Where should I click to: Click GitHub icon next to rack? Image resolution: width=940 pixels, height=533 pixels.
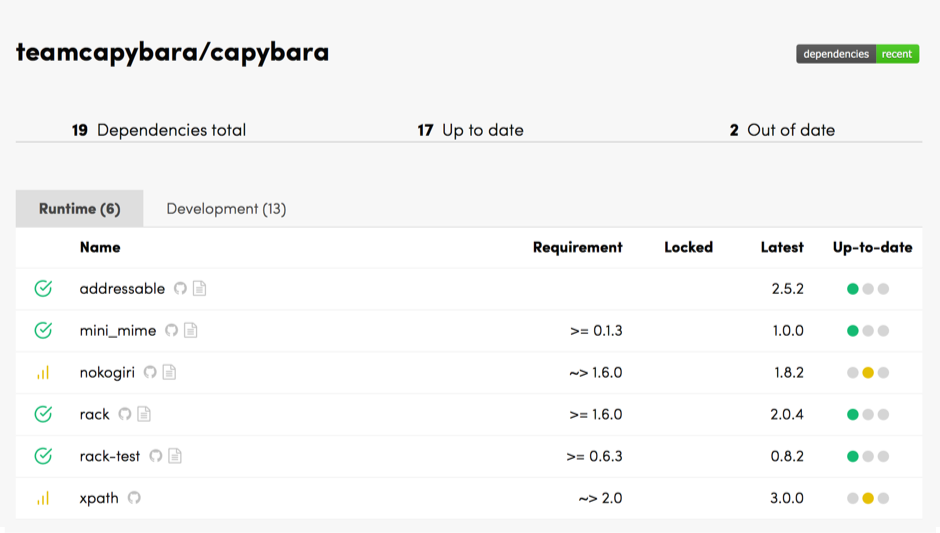pyautogui.click(x=125, y=414)
